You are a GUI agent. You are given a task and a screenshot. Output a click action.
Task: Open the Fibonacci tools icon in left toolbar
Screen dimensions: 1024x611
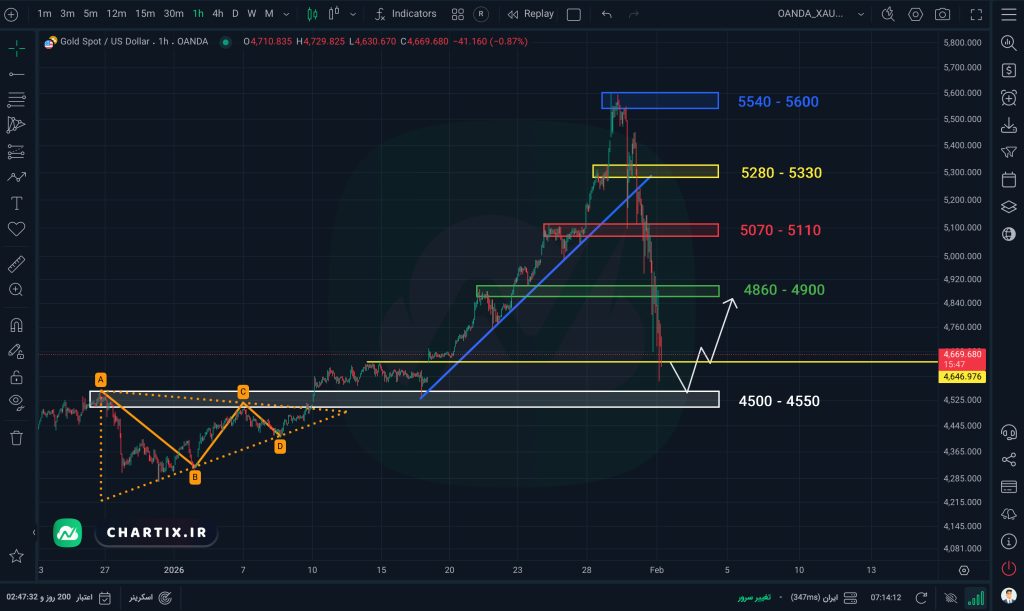16,100
